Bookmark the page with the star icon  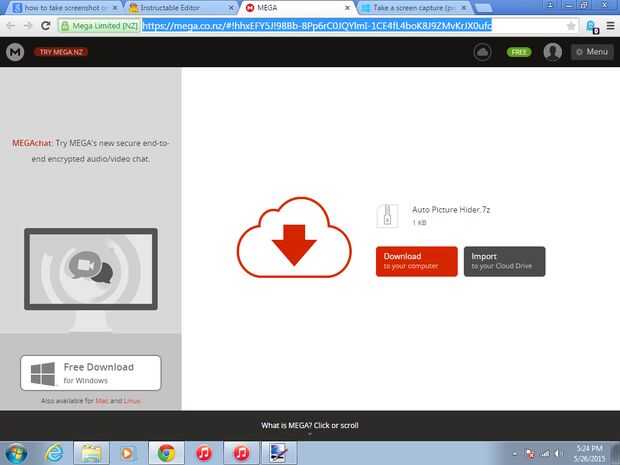point(571,26)
